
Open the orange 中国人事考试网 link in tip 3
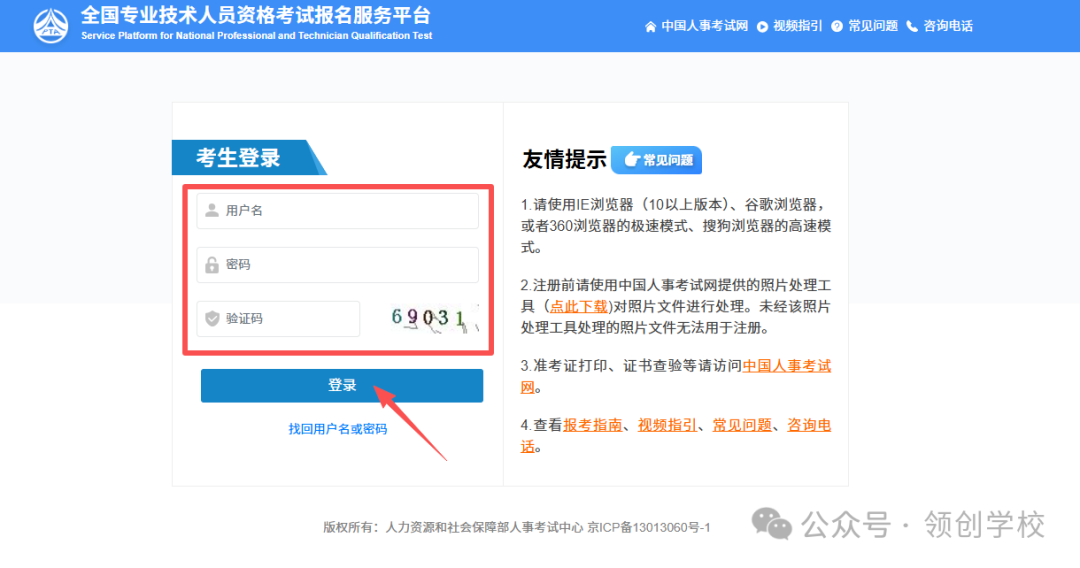coord(787,366)
